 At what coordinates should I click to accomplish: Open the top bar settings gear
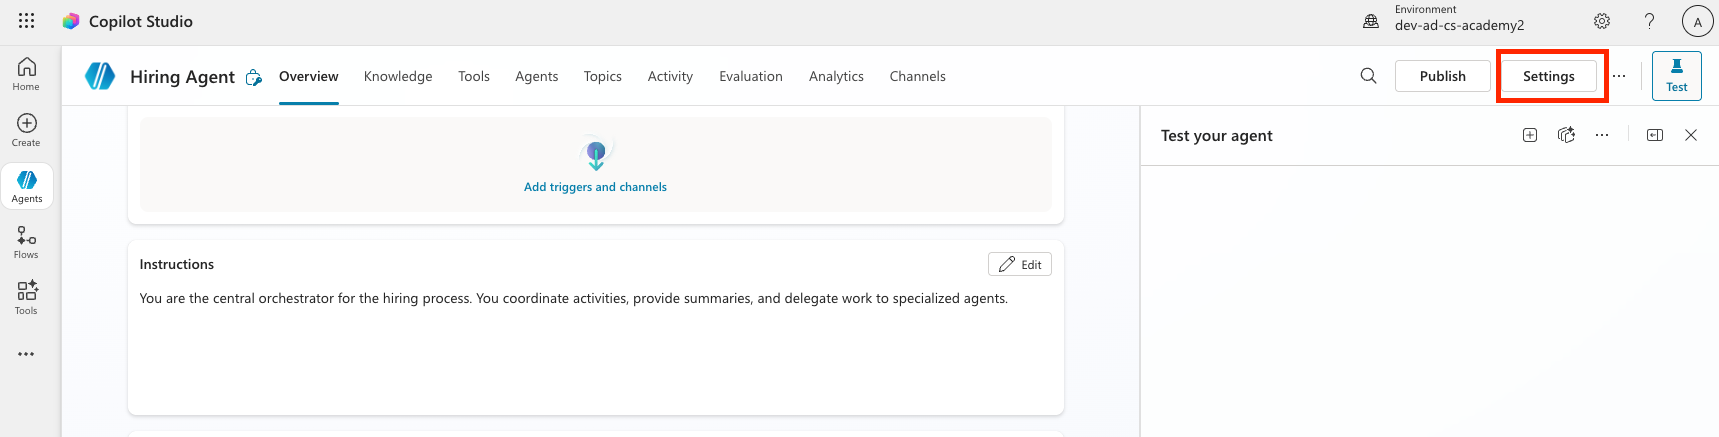[1601, 21]
